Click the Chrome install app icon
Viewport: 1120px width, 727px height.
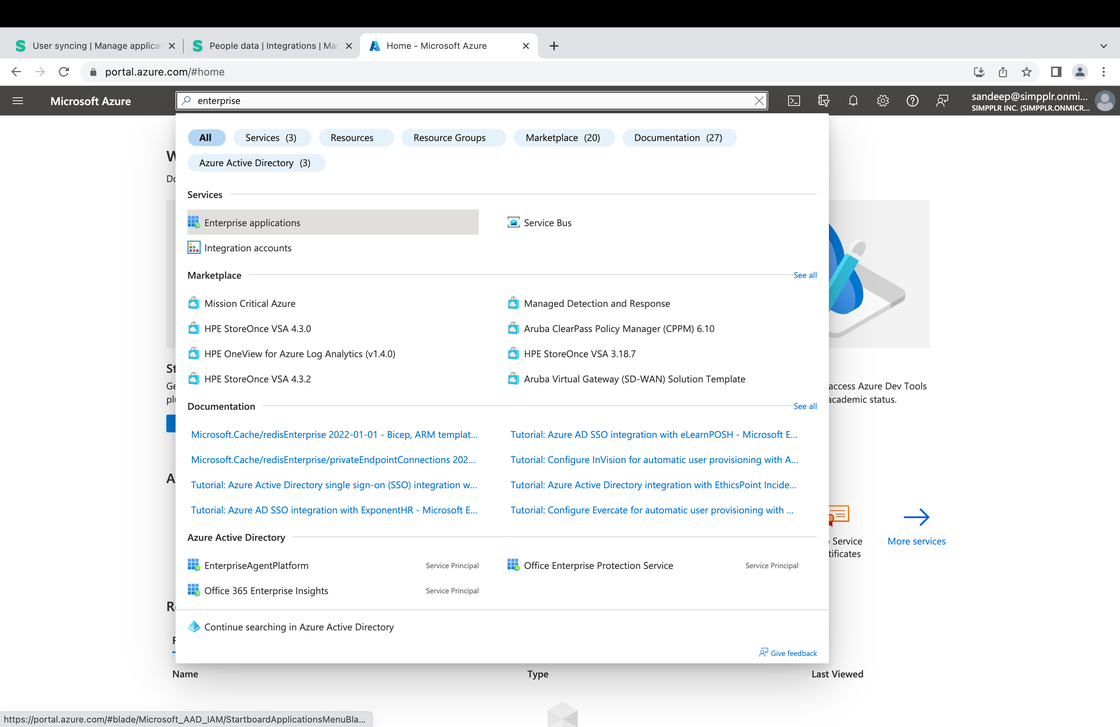tap(979, 71)
